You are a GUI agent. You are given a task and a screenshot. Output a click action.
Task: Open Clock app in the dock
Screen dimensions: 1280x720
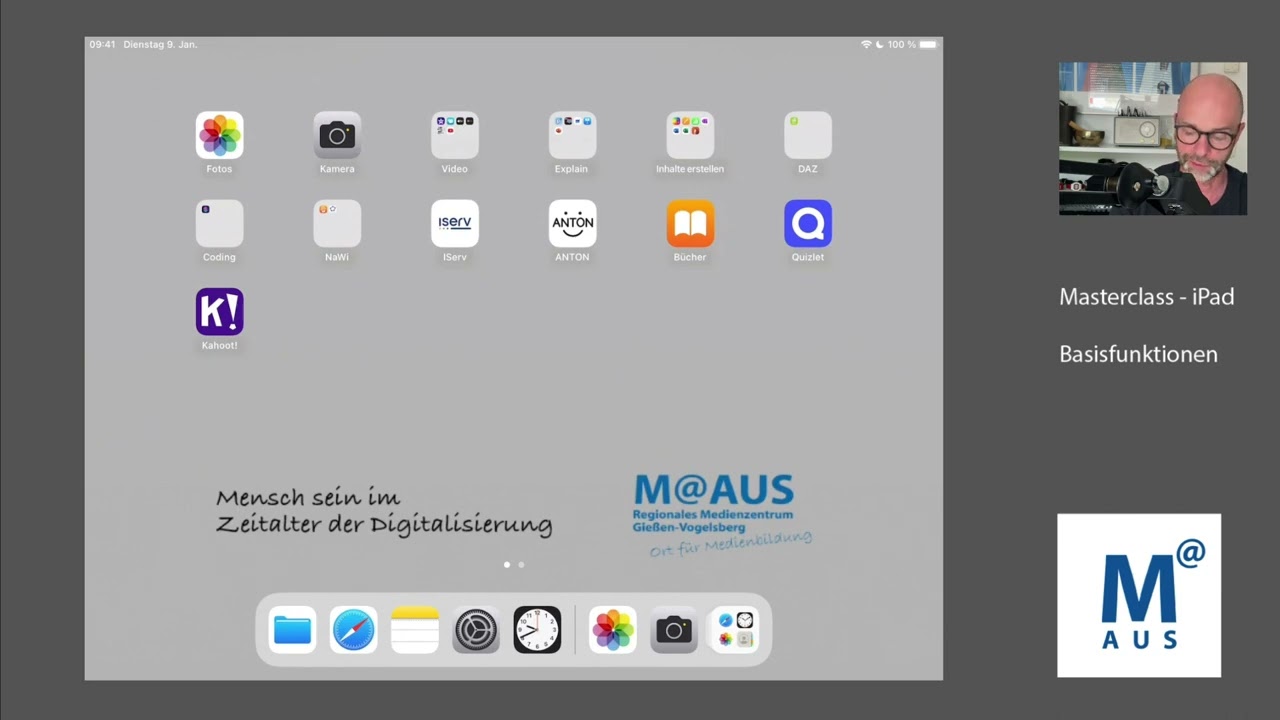coord(537,630)
